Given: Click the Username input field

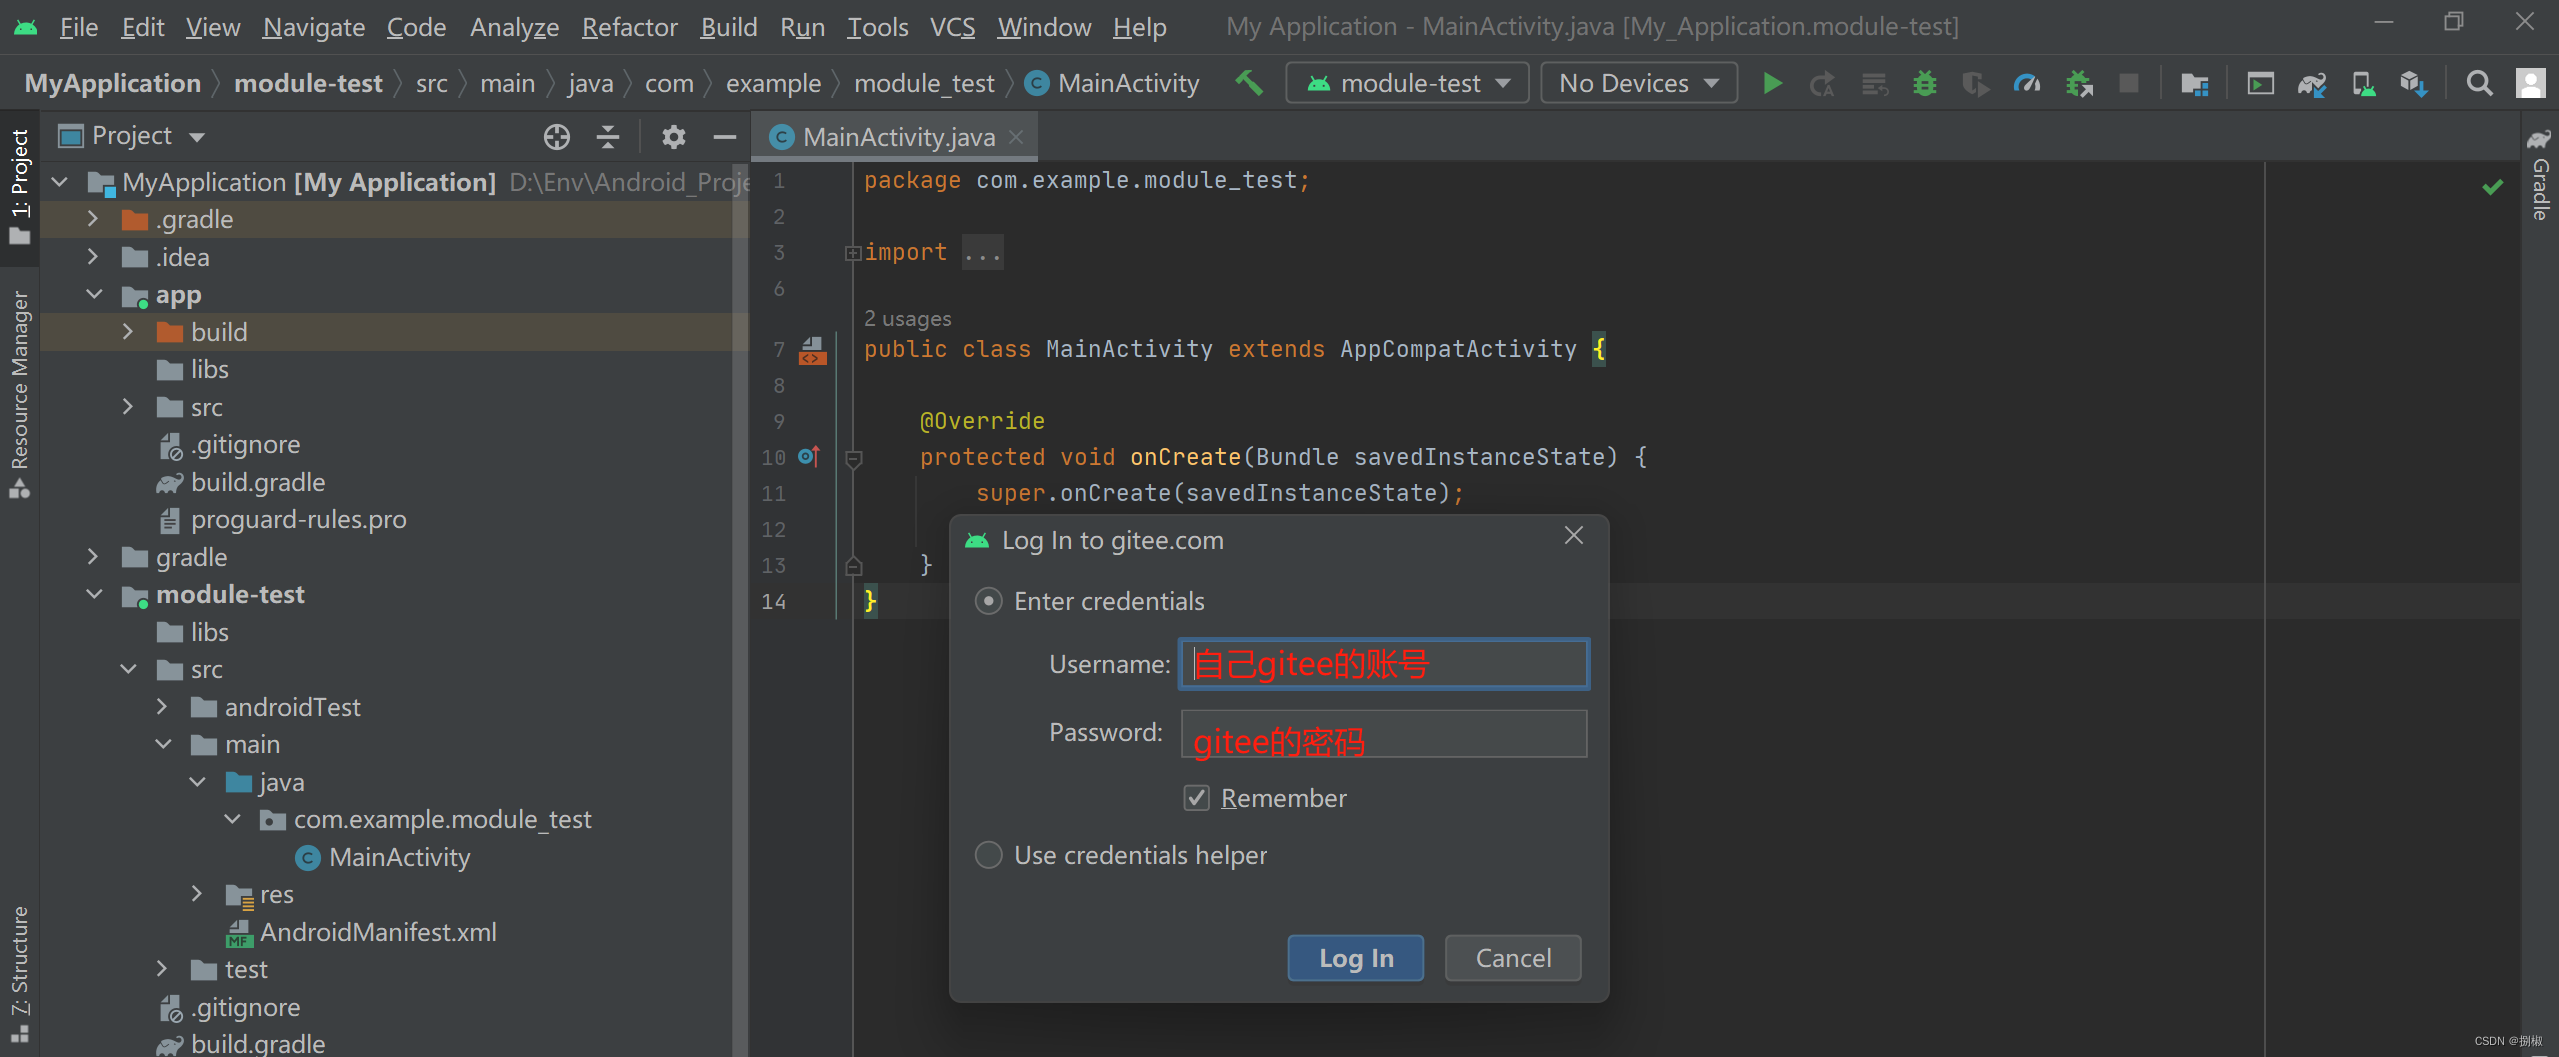Looking at the screenshot, I should pyautogui.click(x=1384, y=664).
